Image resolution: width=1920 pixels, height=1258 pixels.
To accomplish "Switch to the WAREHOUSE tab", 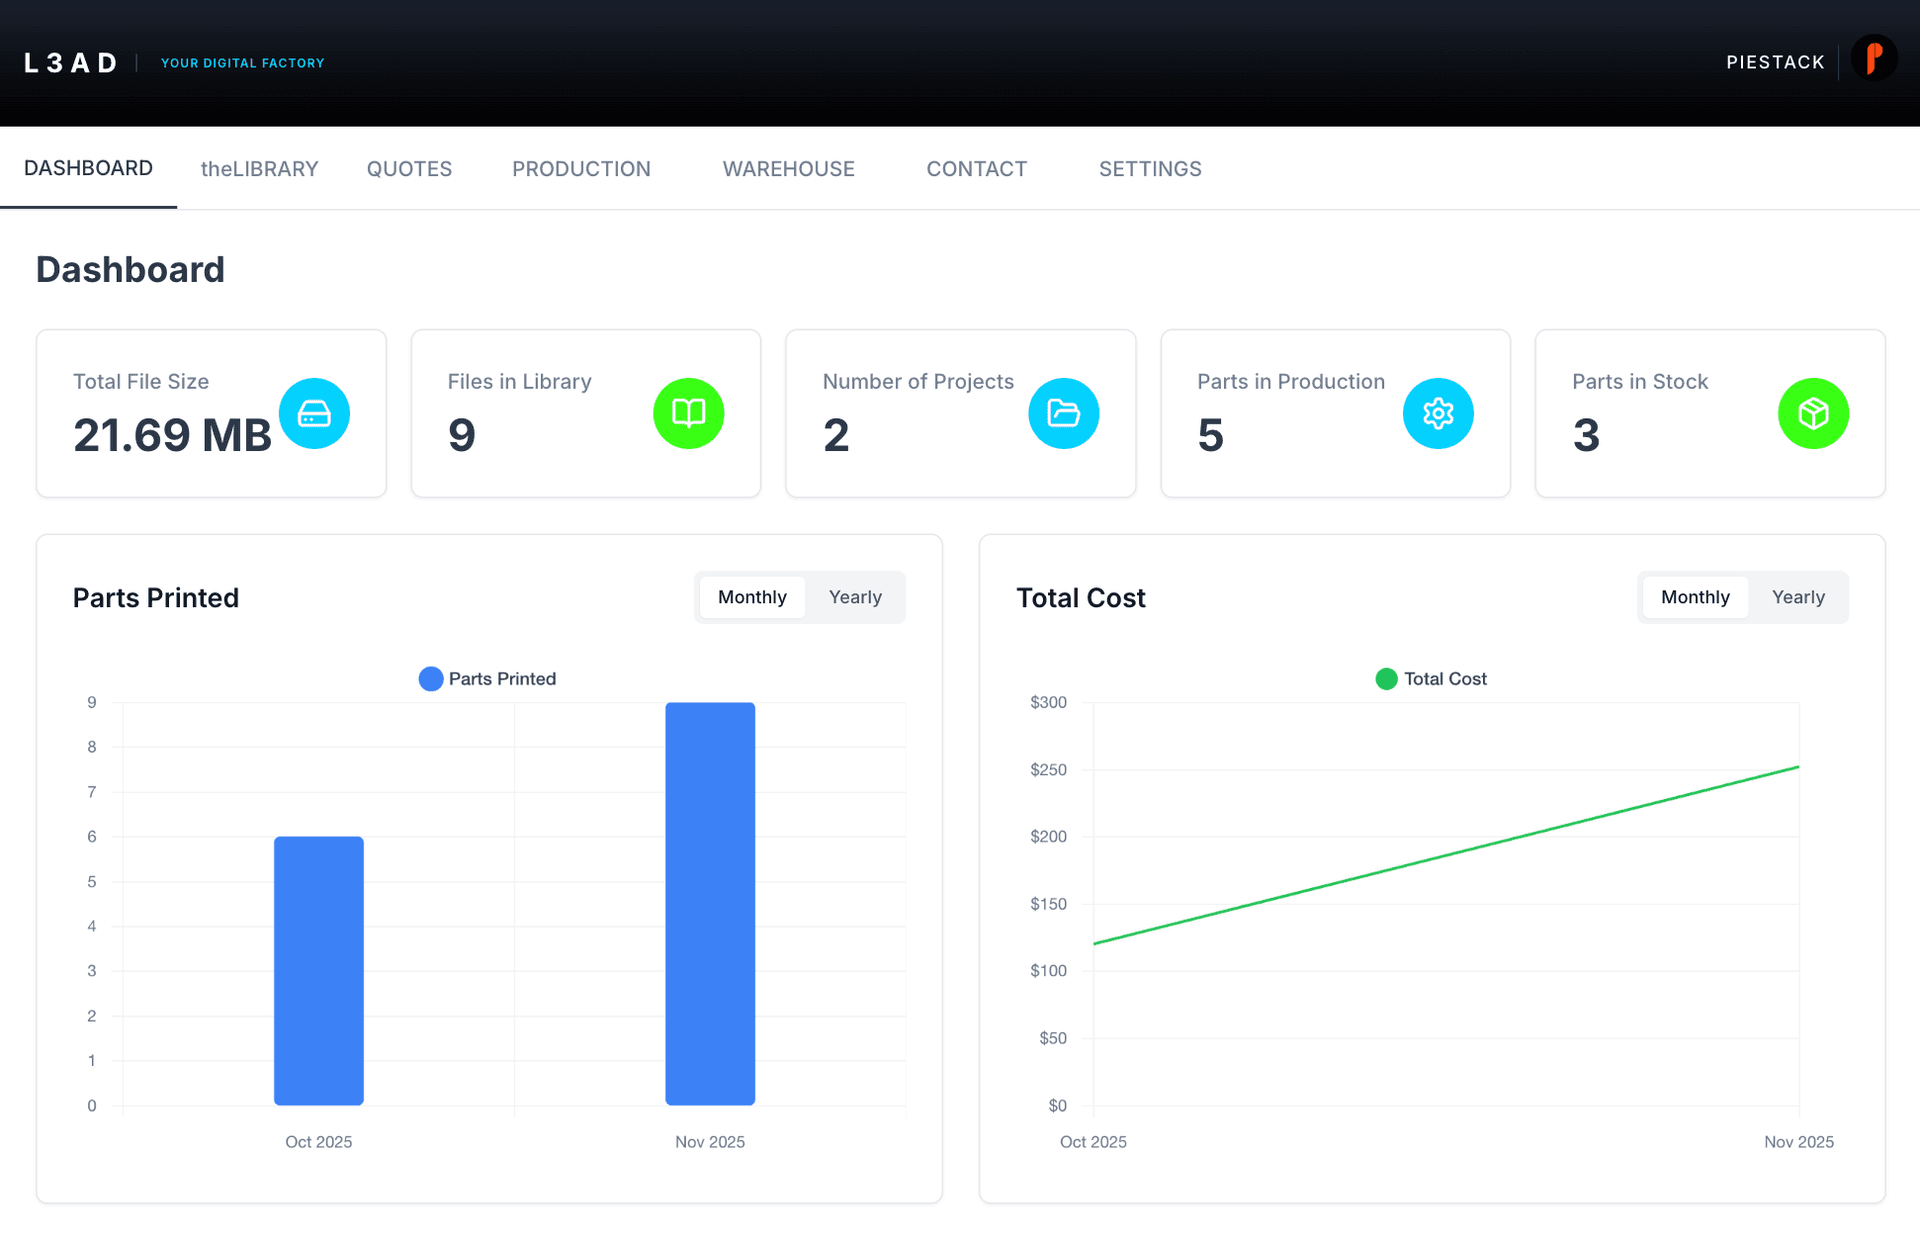I will coord(788,168).
